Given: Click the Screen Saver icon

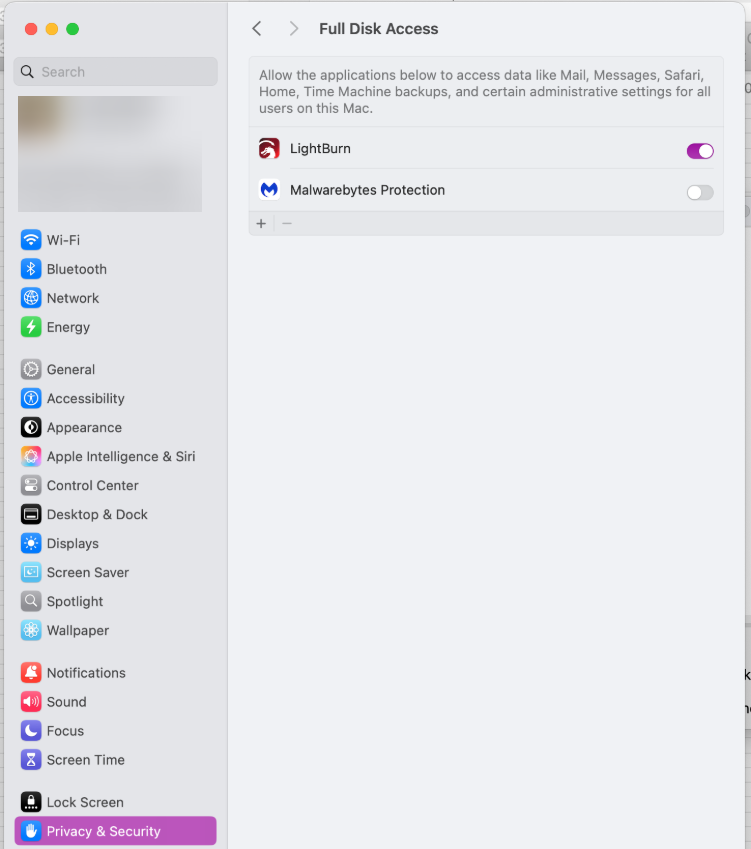Looking at the screenshot, I should point(31,572).
